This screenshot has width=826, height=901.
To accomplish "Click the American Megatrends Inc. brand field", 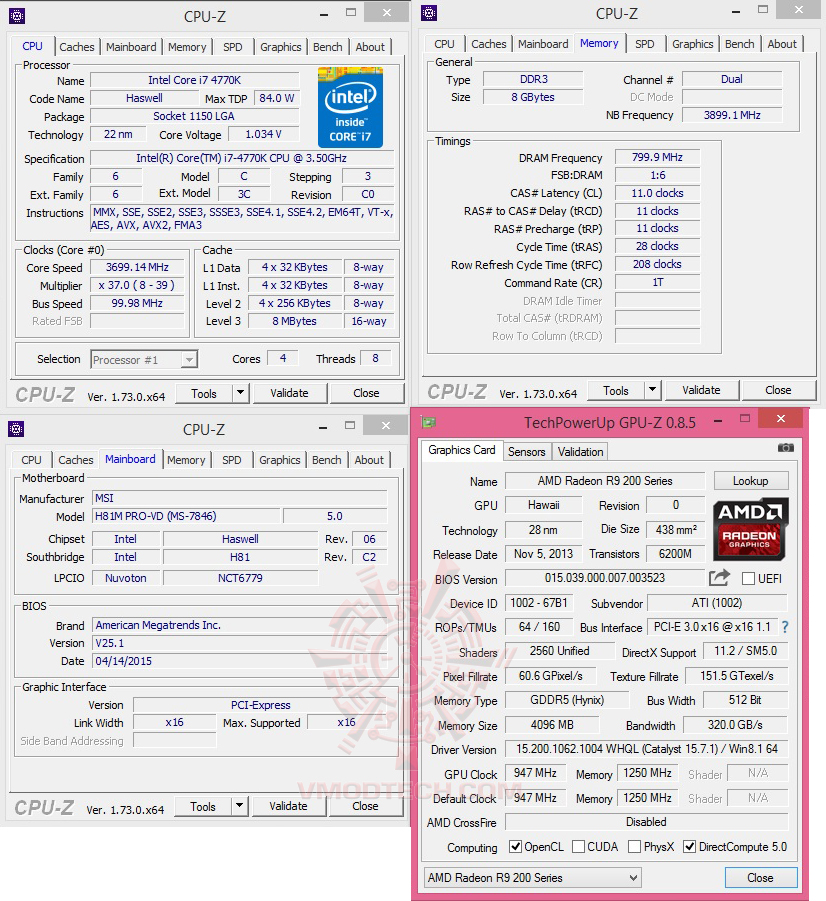I will [240, 625].
